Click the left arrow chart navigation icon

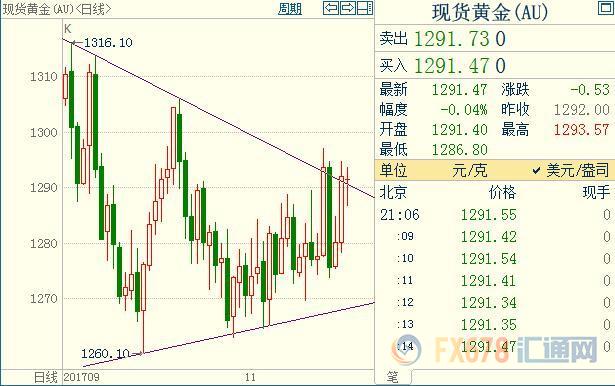pyautogui.click(x=331, y=8)
